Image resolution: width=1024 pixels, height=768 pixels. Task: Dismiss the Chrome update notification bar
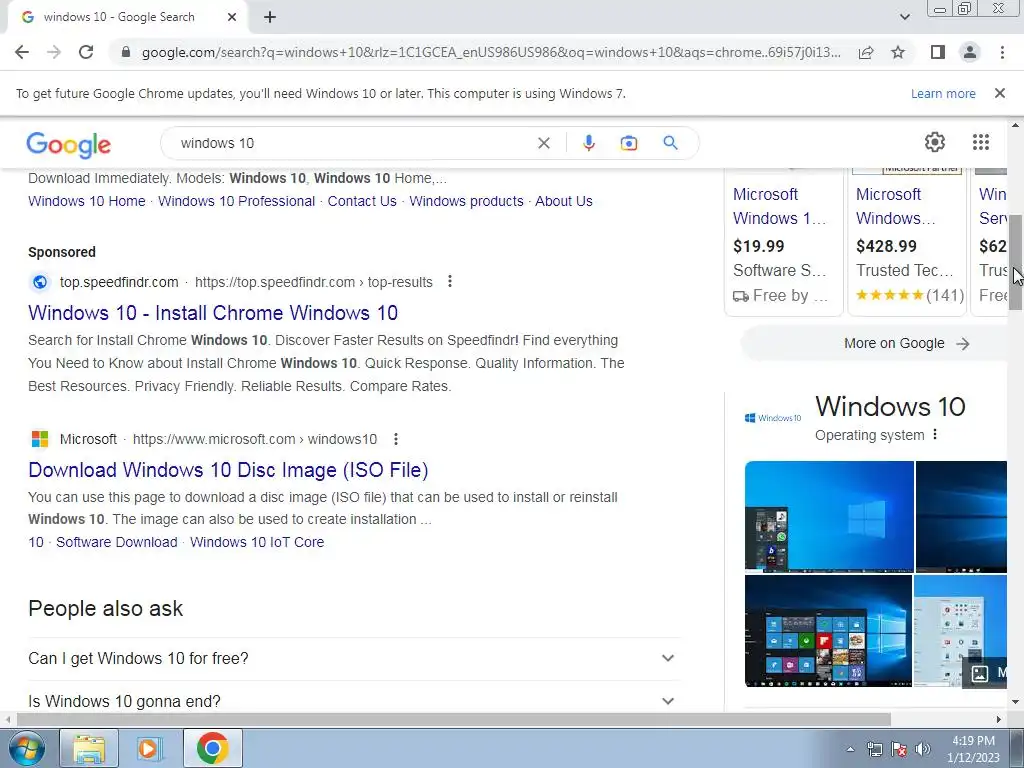pyautogui.click(x=1000, y=93)
